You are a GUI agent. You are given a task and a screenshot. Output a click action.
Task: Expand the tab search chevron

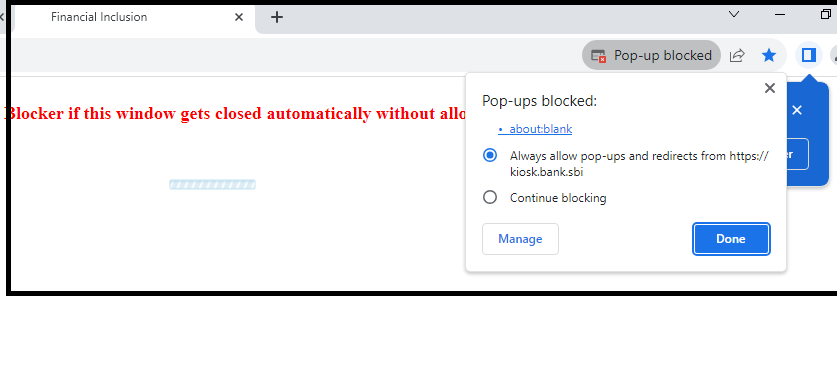click(734, 14)
